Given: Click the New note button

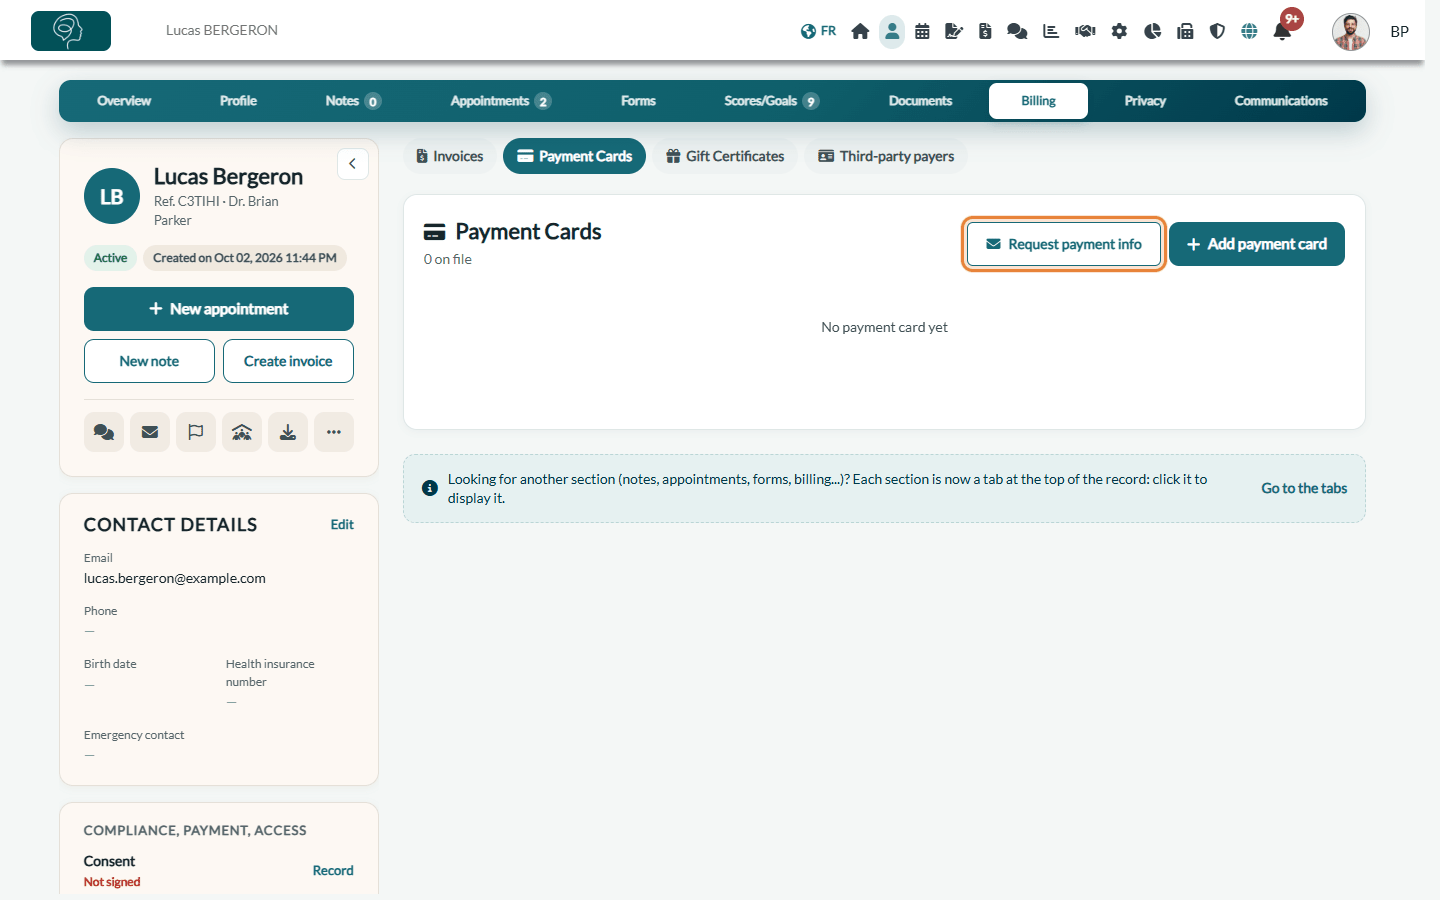Looking at the screenshot, I should click(149, 361).
